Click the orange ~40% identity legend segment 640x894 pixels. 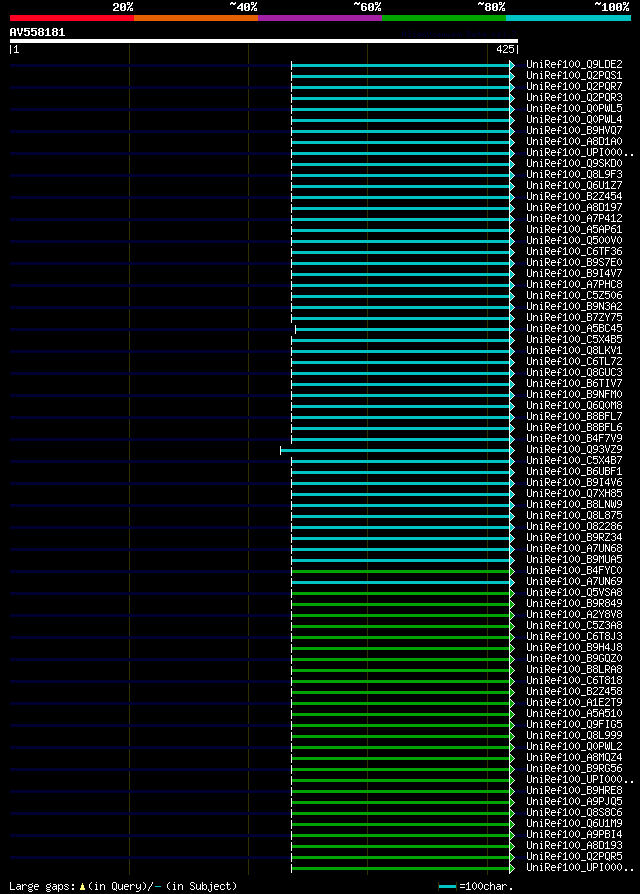[196, 18]
